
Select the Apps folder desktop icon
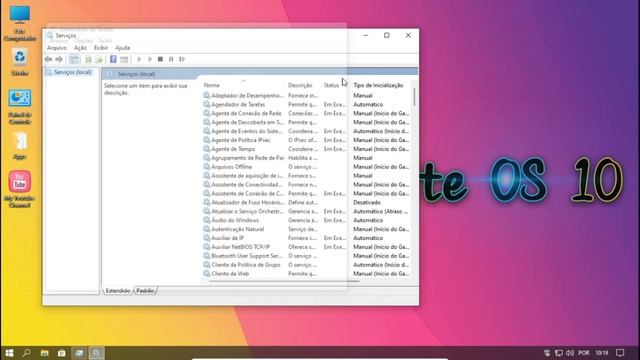point(20,146)
